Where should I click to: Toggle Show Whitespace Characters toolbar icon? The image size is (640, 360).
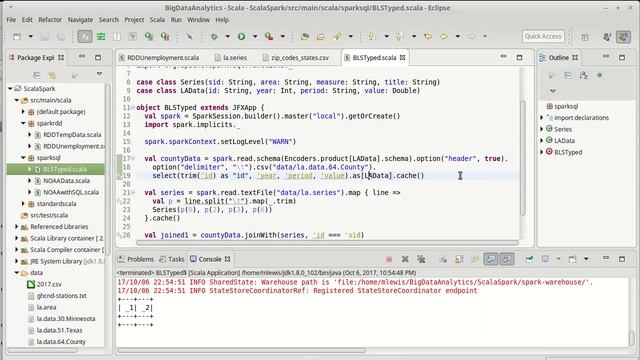click(117, 36)
